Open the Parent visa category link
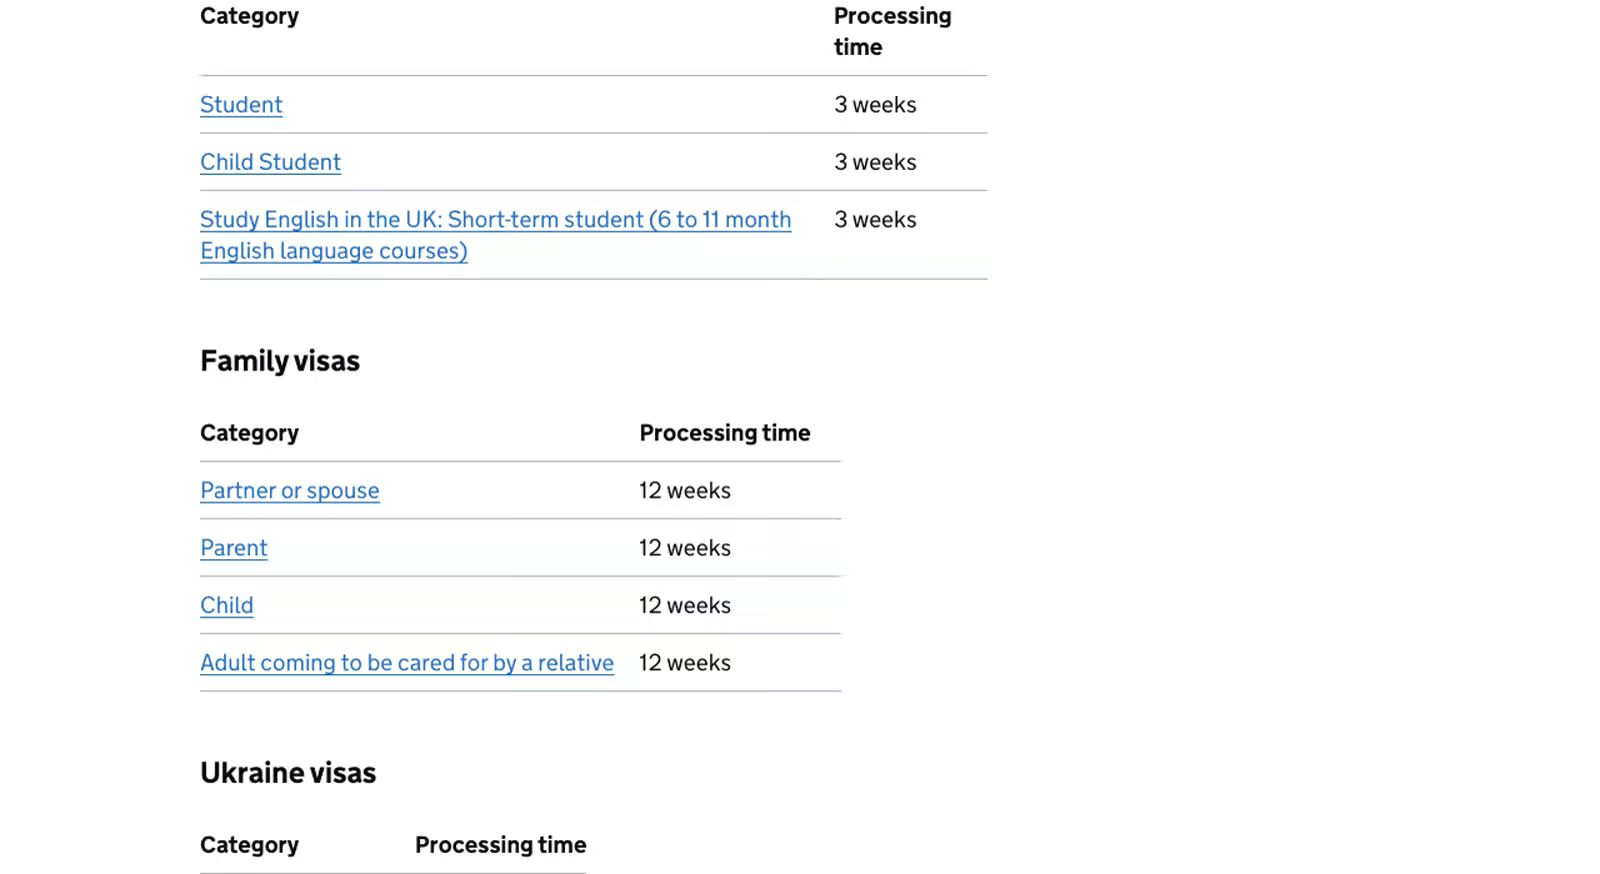Image resolution: width=1600 pixels, height=874 pixels. click(x=233, y=548)
